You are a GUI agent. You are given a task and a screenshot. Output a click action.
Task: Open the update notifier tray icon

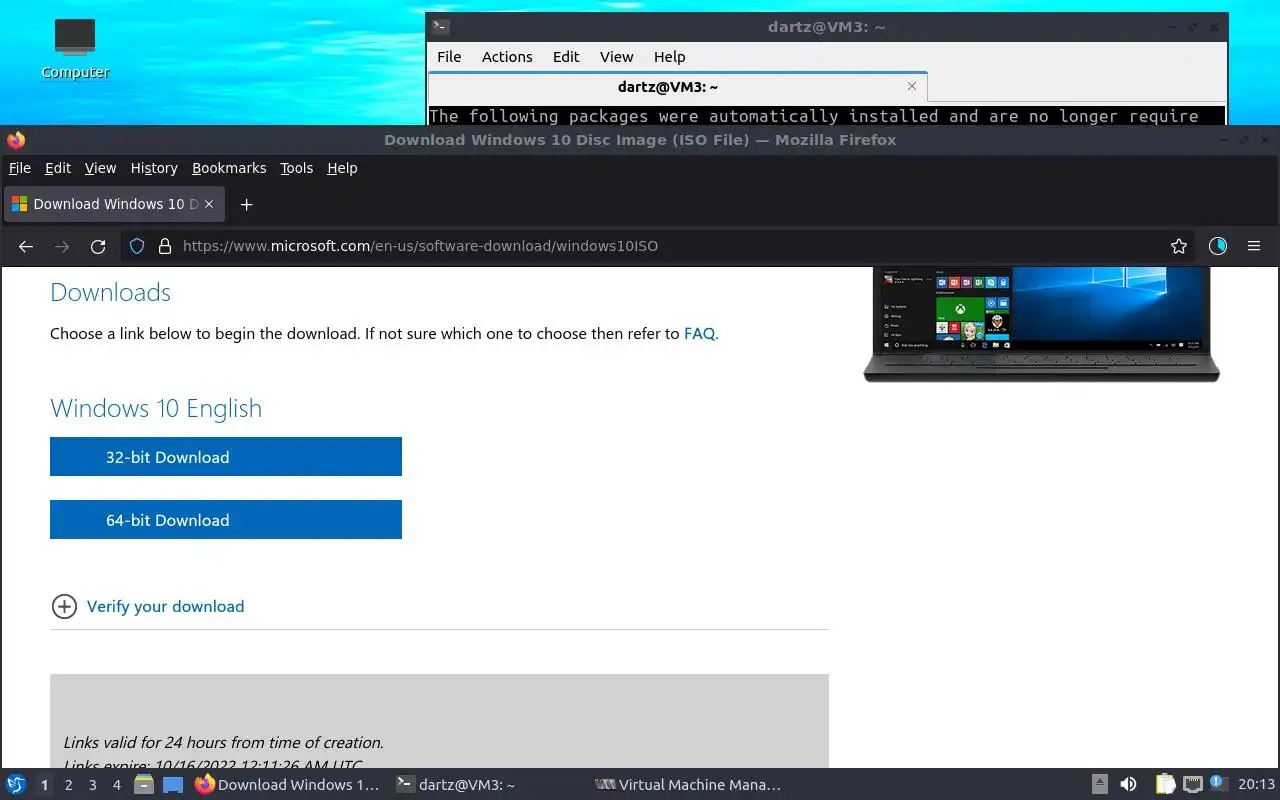coord(1217,783)
